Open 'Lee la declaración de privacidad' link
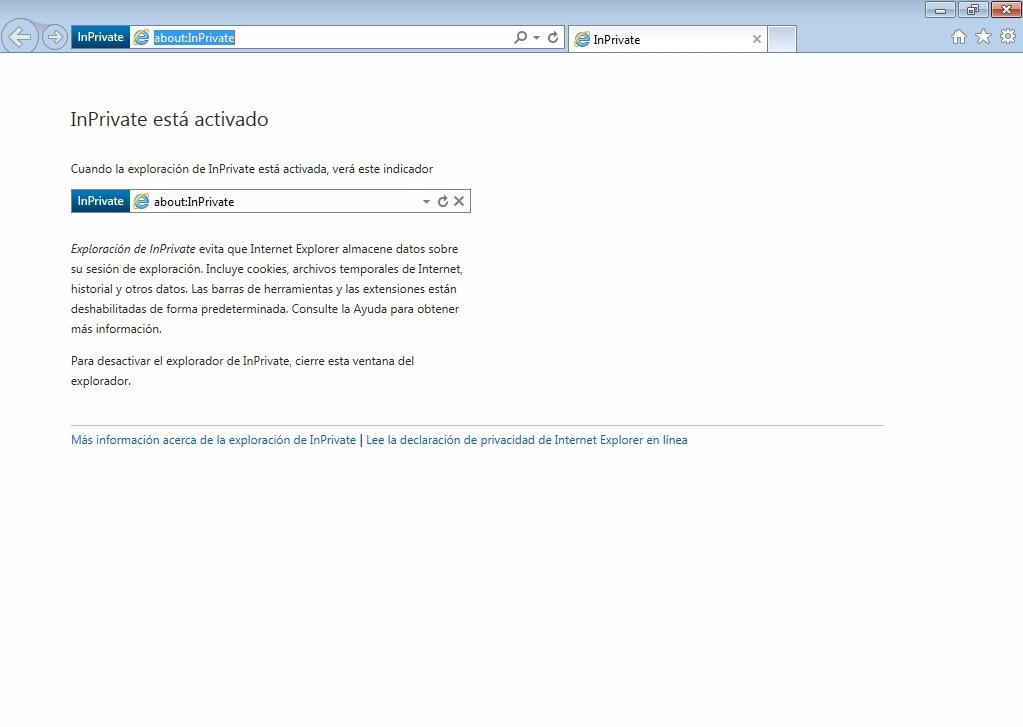Viewport: 1023px width, 727px height. [527, 440]
